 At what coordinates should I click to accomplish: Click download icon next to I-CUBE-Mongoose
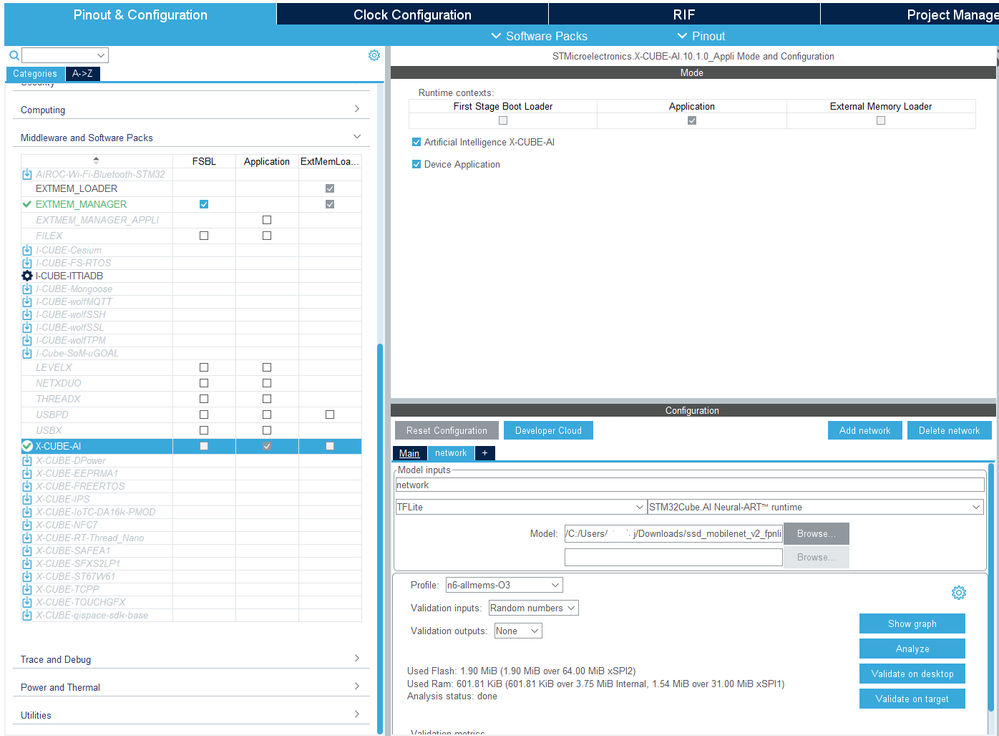(27, 289)
